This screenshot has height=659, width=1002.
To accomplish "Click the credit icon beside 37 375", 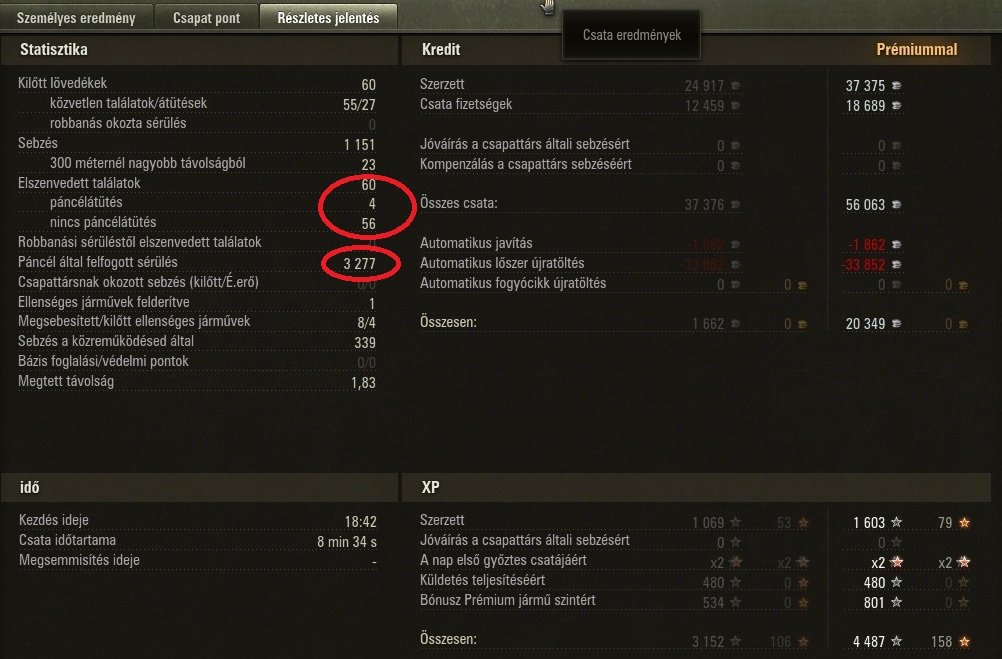I will (x=897, y=86).
